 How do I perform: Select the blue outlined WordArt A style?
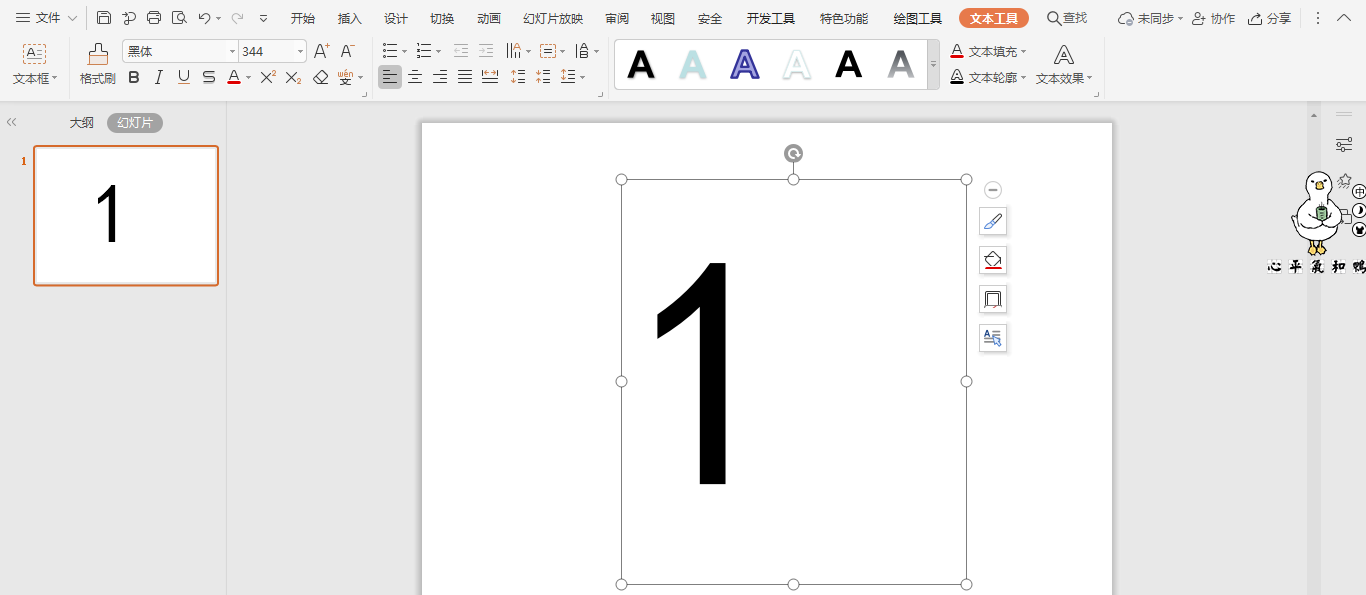click(745, 64)
